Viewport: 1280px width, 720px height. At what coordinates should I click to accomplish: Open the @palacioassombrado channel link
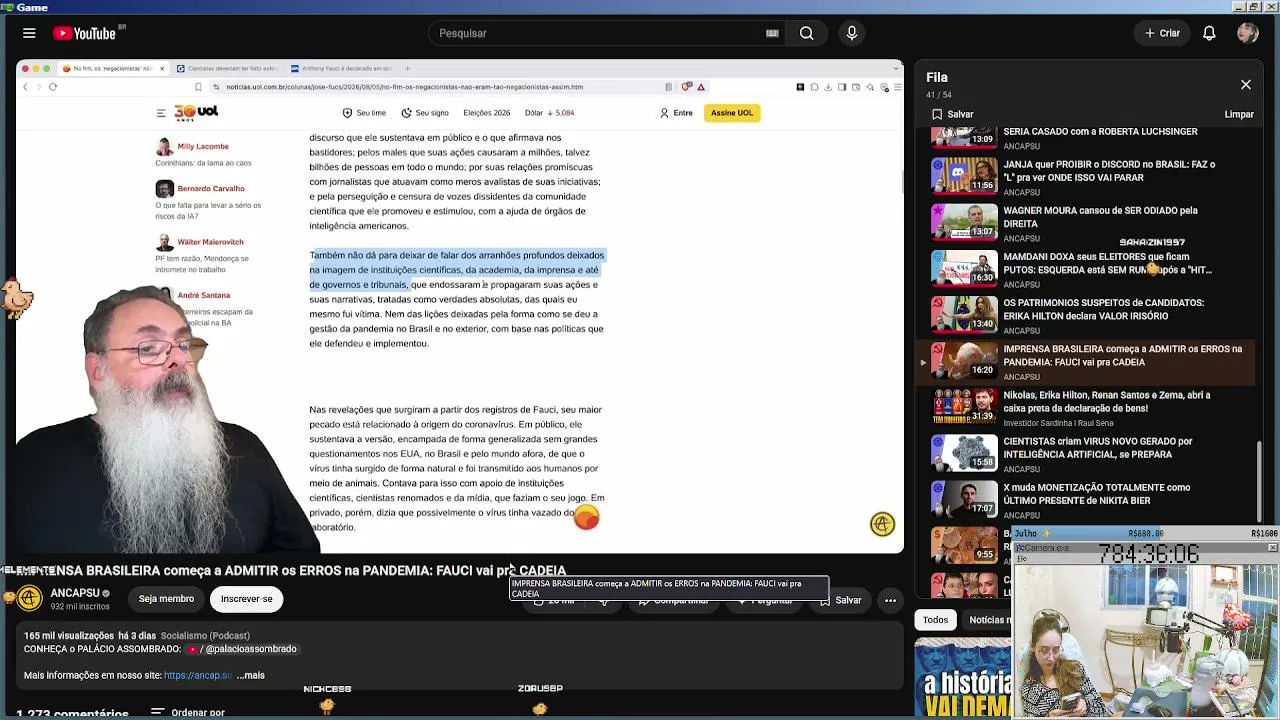tap(242, 649)
